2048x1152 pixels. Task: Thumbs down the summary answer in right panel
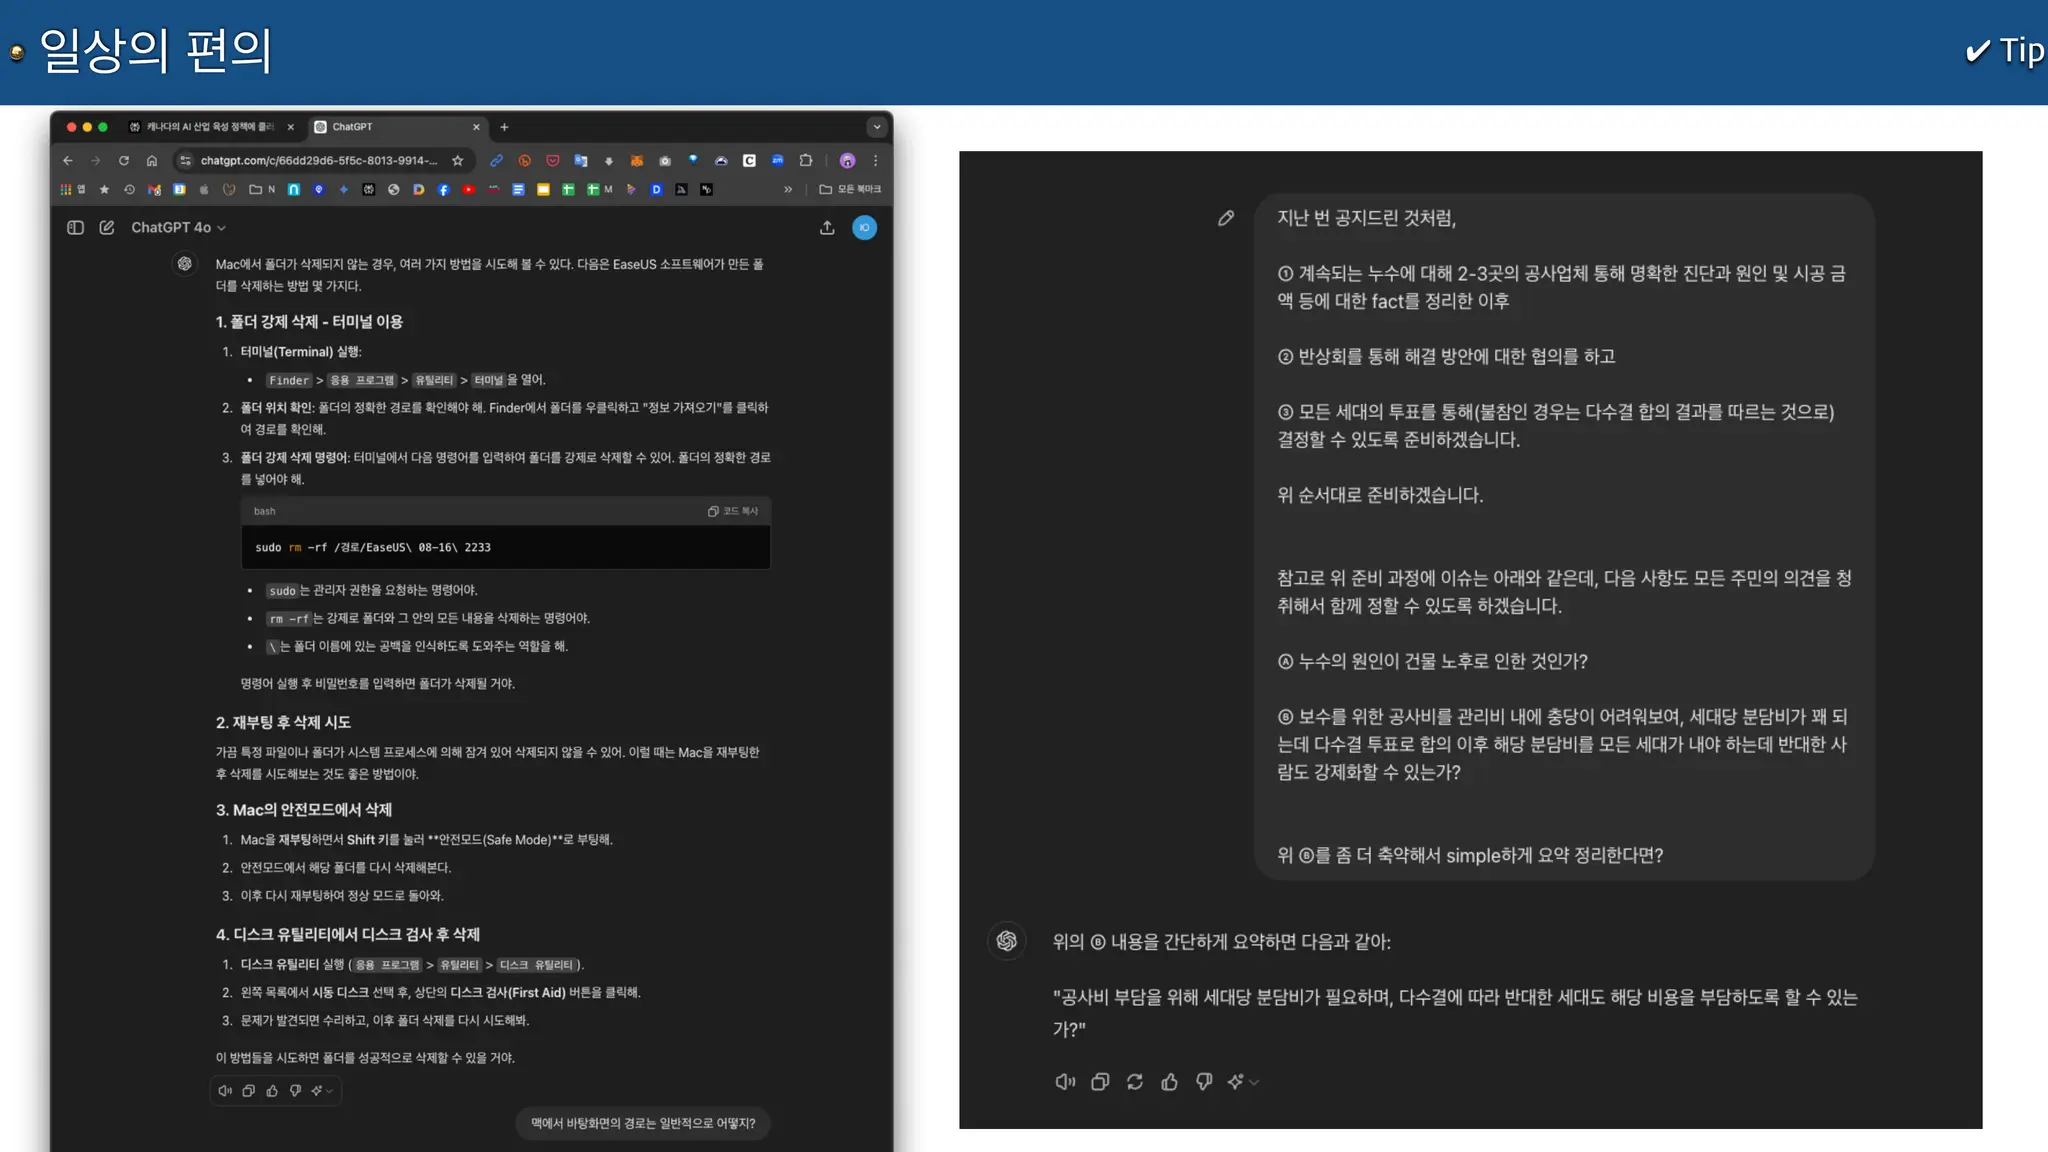click(1204, 1081)
